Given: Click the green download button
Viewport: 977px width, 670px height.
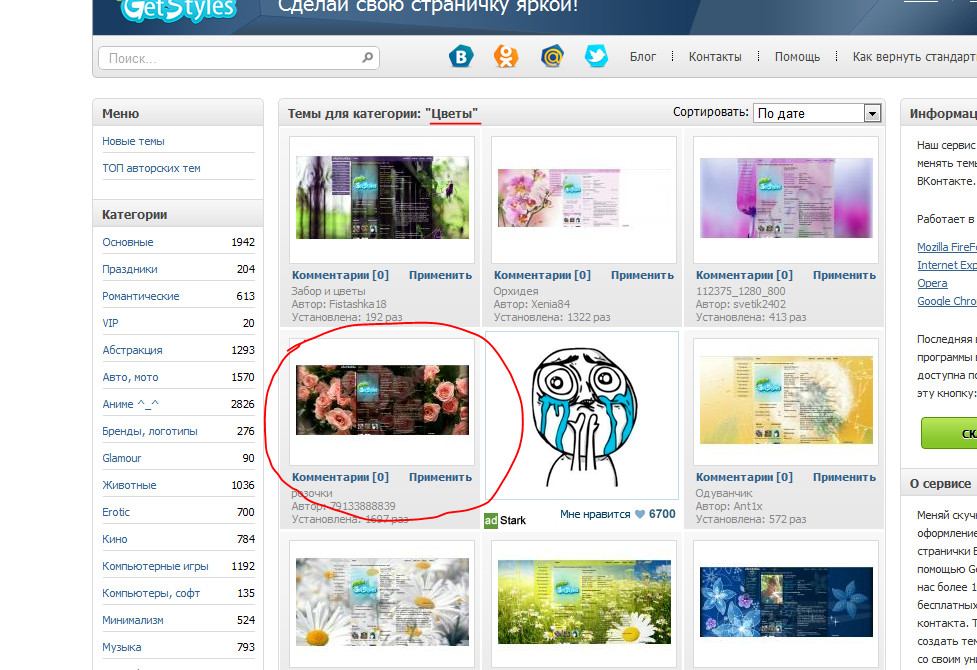Looking at the screenshot, I should coord(949,433).
